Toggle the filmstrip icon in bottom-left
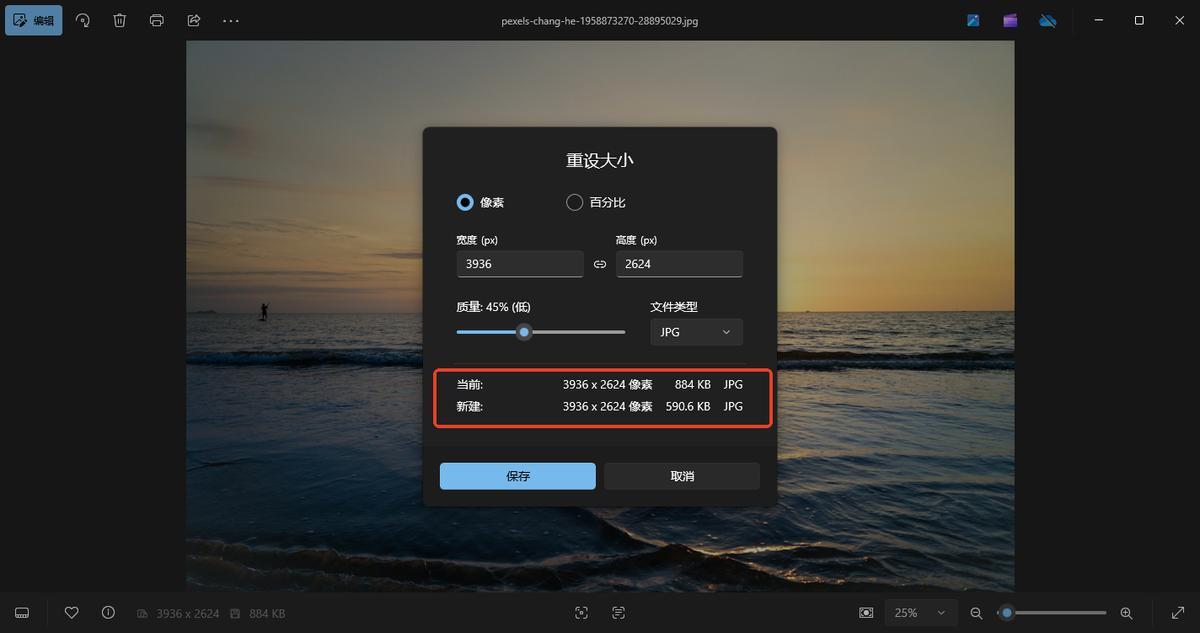The height and width of the screenshot is (633, 1200). point(22,612)
